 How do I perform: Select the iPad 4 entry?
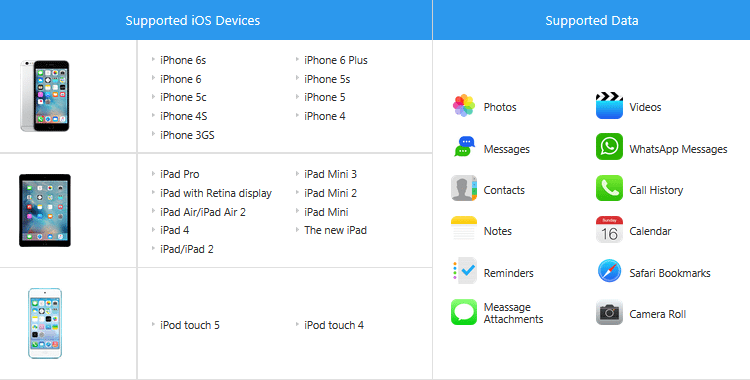coord(175,230)
